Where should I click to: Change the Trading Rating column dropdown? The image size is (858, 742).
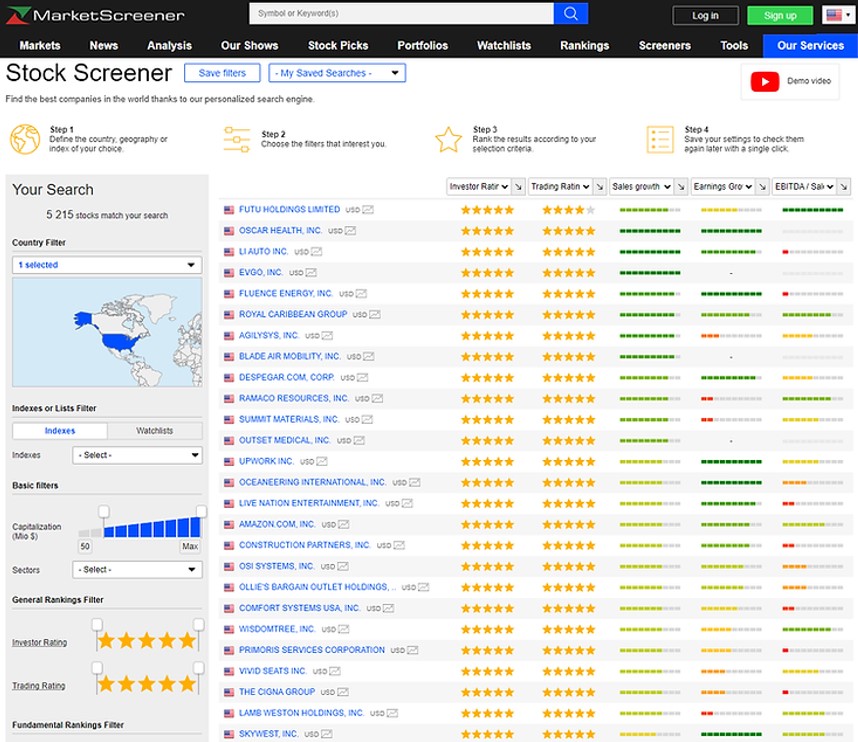click(560, 187)
